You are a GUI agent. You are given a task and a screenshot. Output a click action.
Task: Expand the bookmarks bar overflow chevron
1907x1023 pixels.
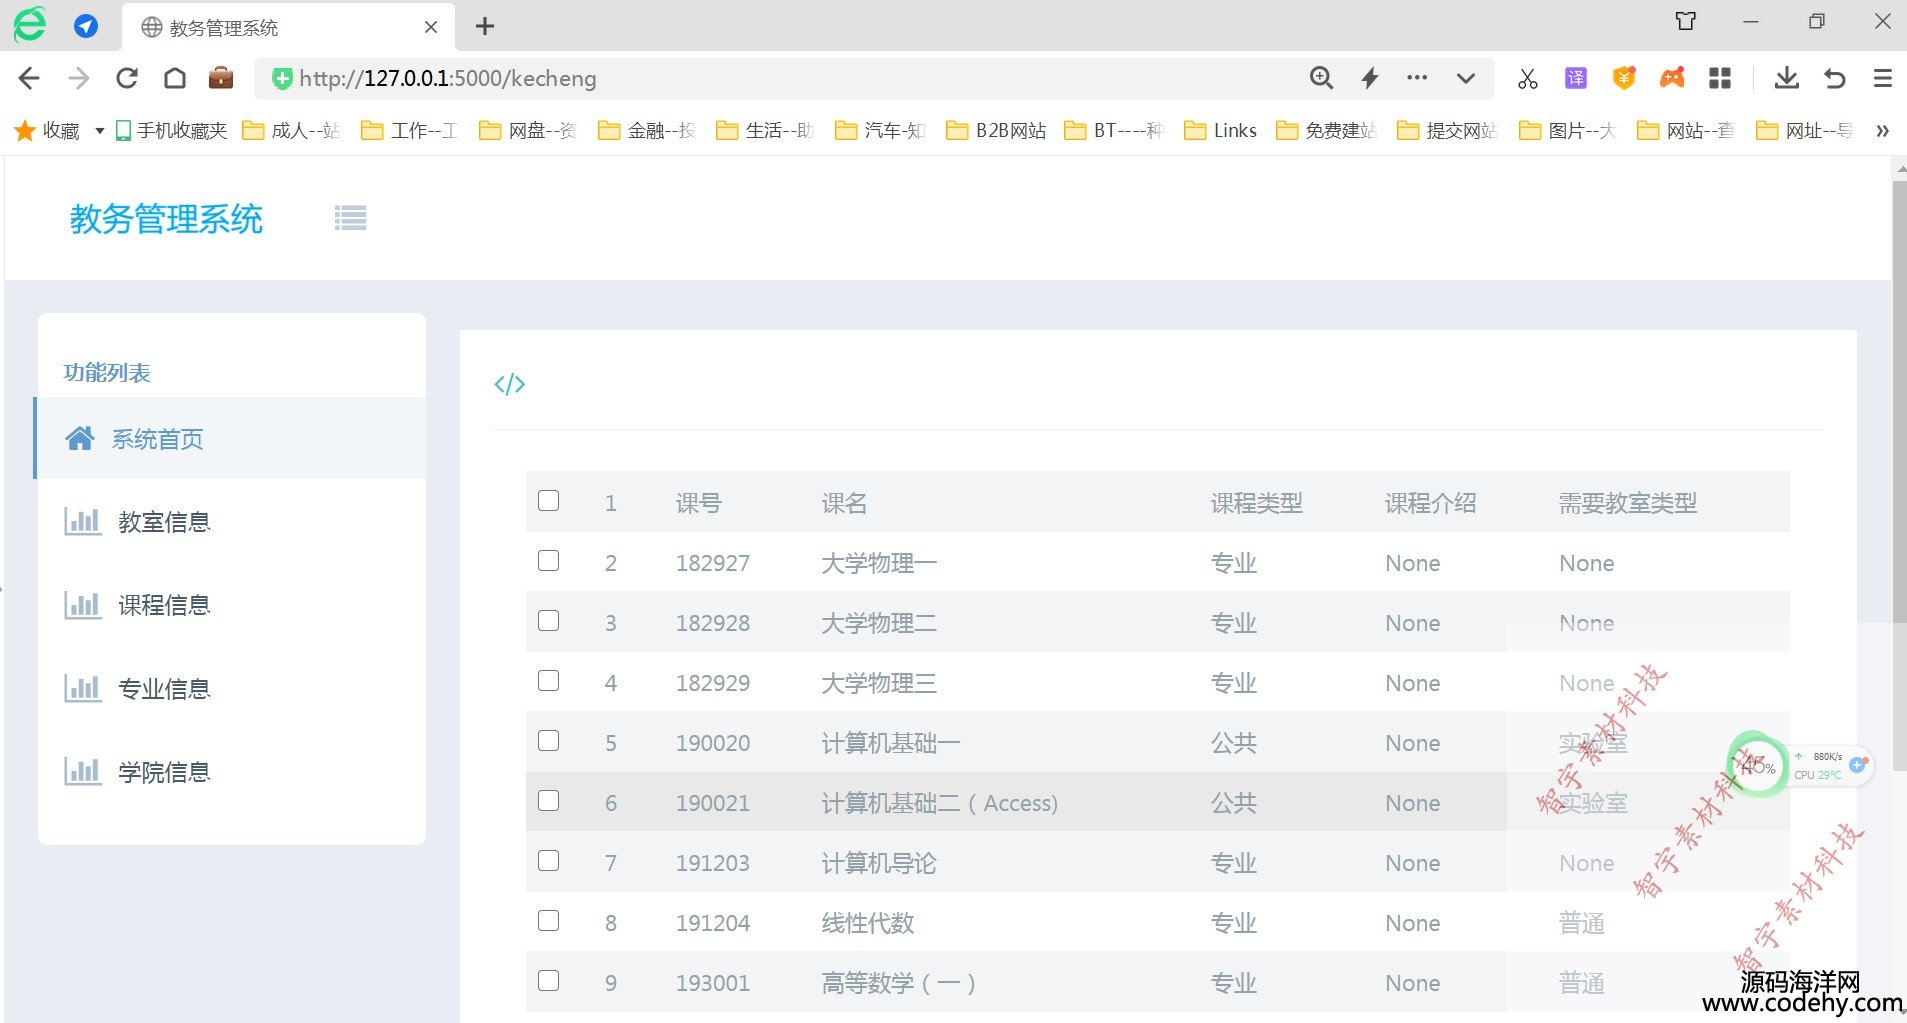coord(1882,131)
